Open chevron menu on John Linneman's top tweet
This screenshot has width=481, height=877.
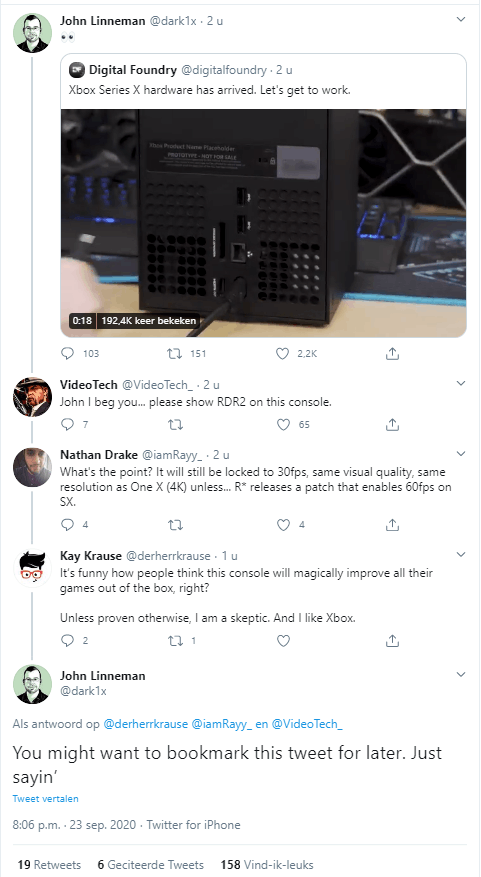point(461,20)
